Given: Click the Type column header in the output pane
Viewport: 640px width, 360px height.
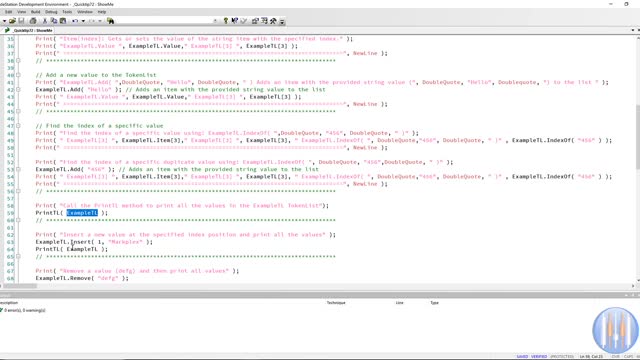Looking at the screenshot, I should (x=434, y=303).
